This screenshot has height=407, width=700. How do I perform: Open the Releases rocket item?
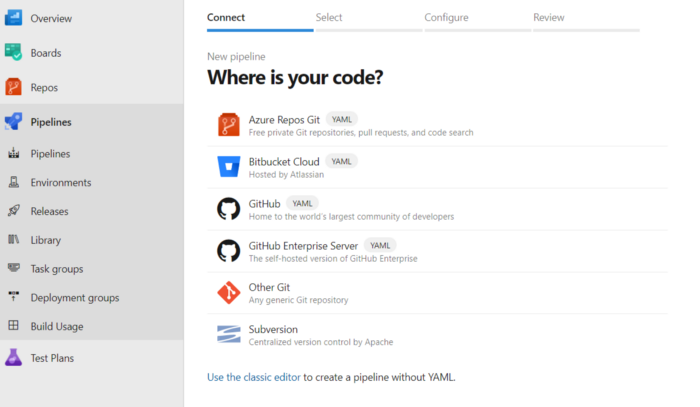click(x=48, y=211)
